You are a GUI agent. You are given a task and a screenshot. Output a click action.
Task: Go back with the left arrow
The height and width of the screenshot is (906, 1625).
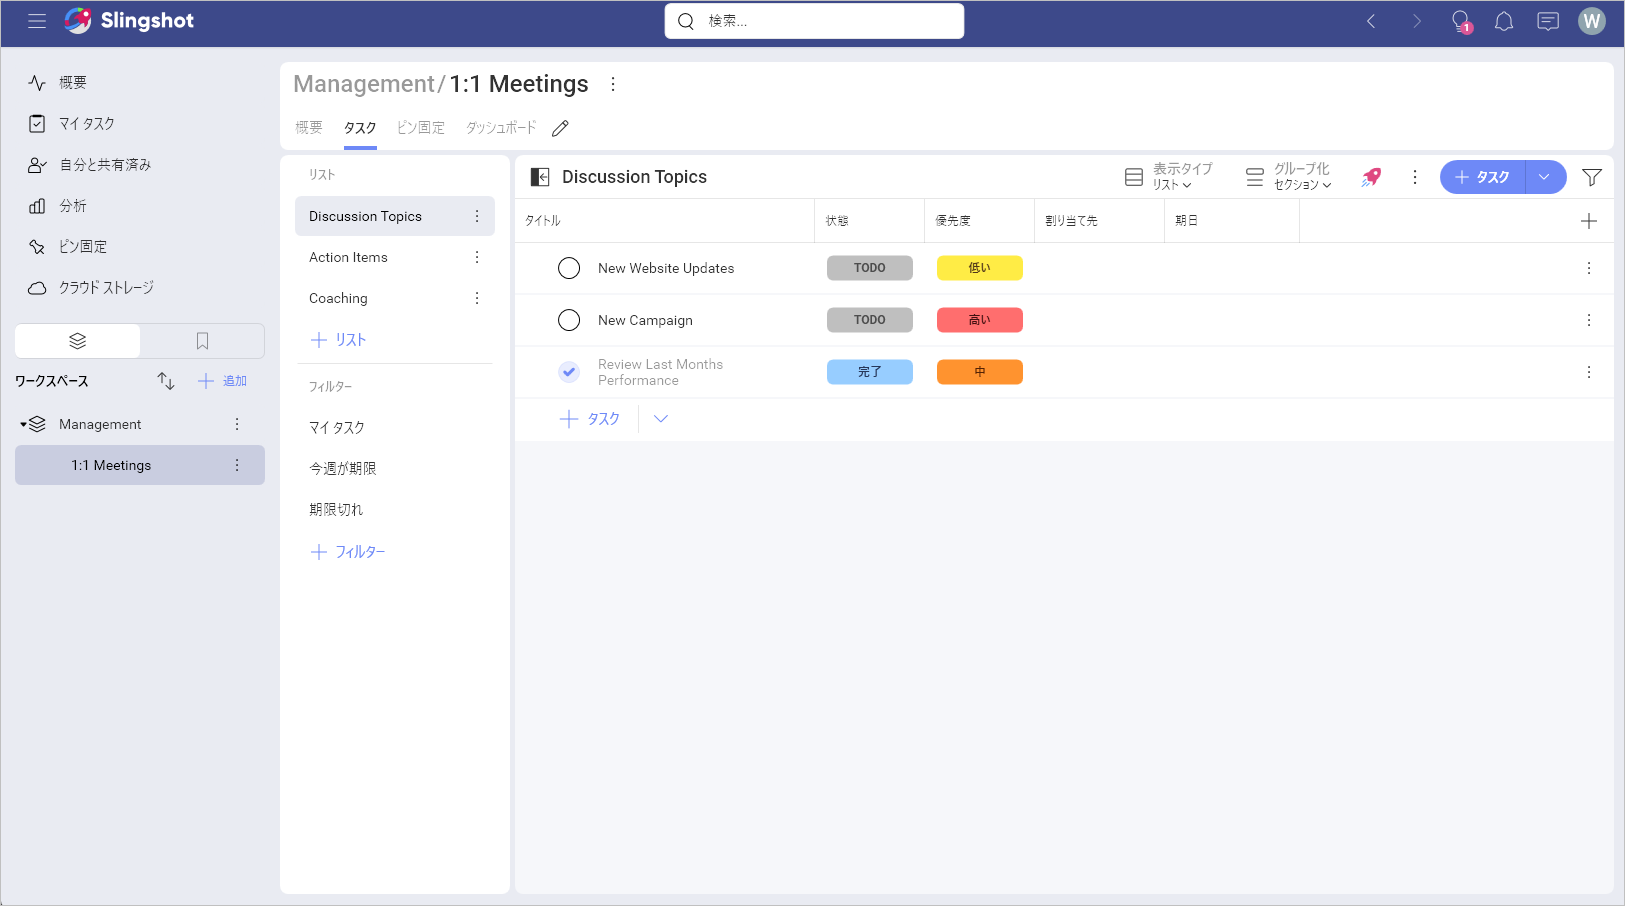point(1371,21)
